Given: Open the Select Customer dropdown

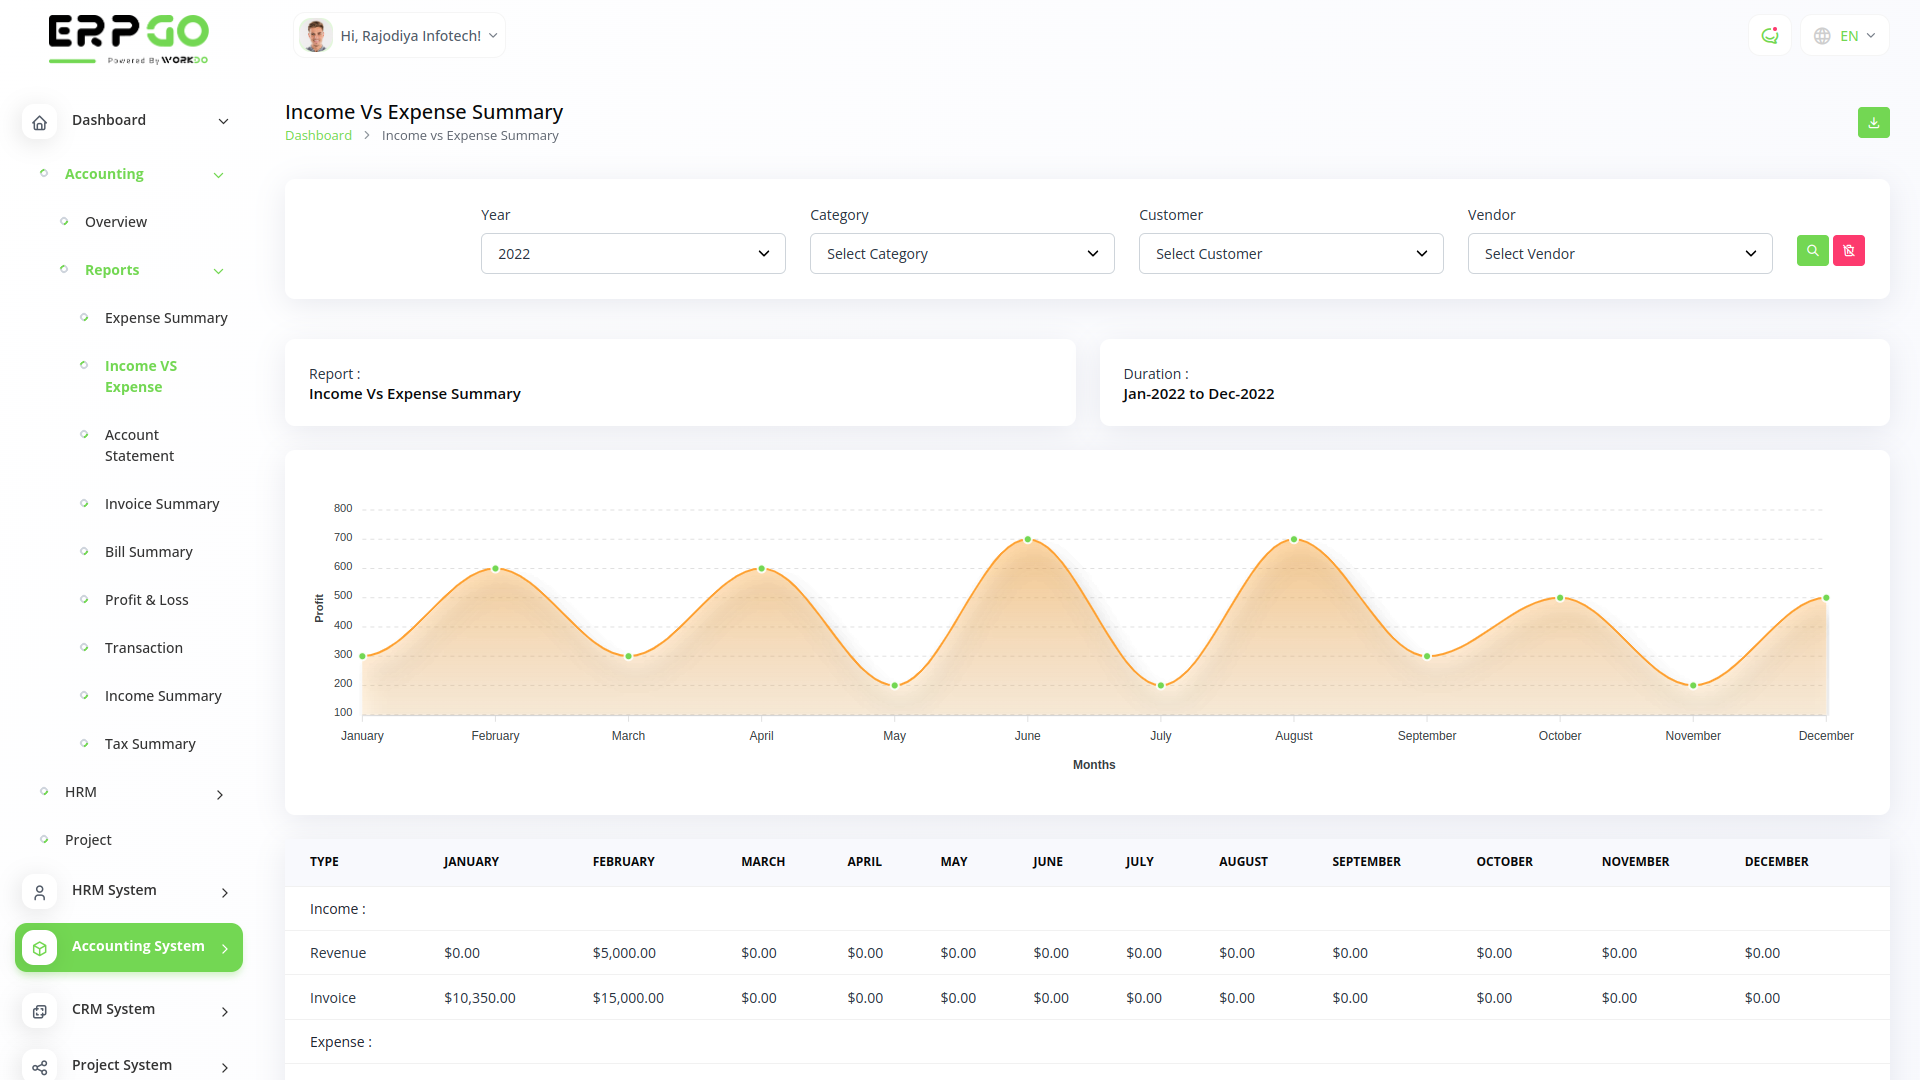Looking at the screenshot, I should [x=1290, y=254].
